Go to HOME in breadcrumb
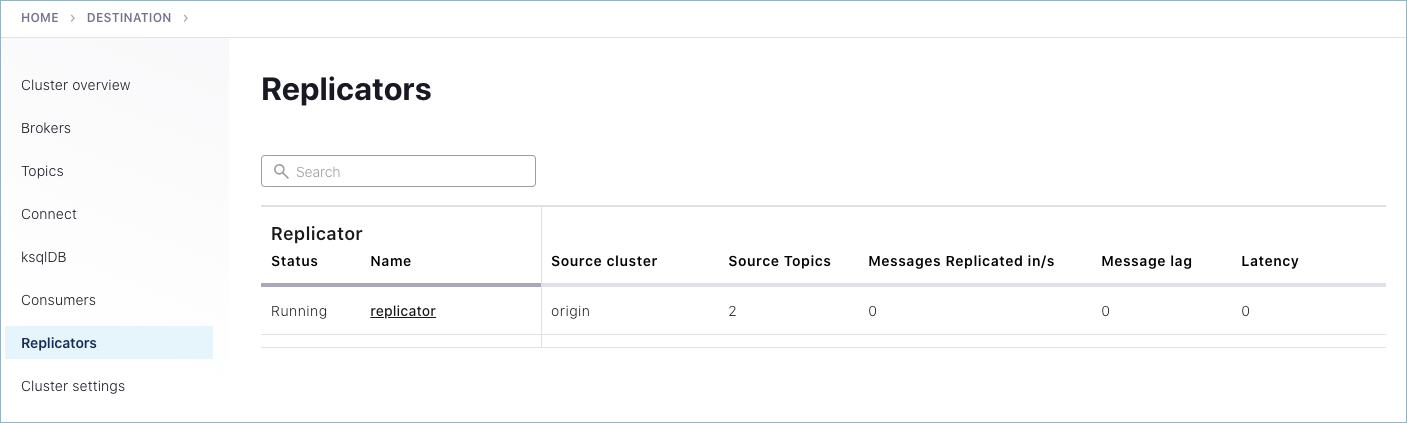1407x423 pixels. [x=40, y=18]
